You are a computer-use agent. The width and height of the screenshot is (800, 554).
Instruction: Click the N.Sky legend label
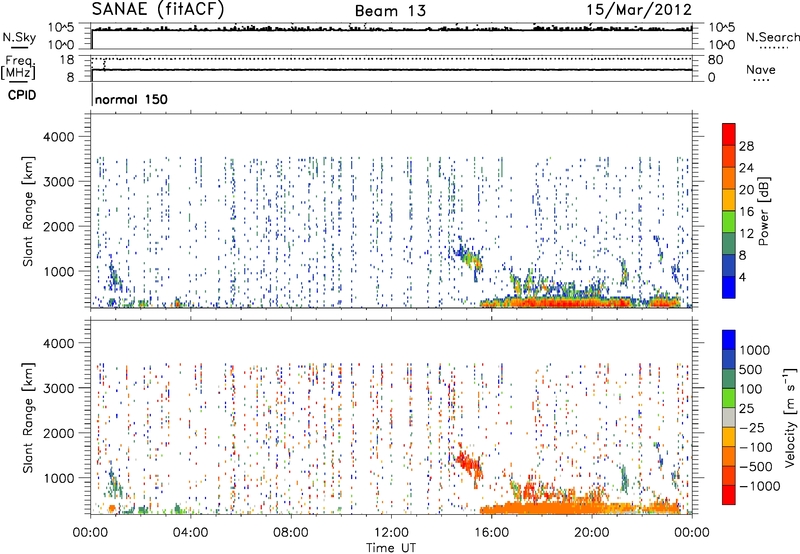[19, 38]
